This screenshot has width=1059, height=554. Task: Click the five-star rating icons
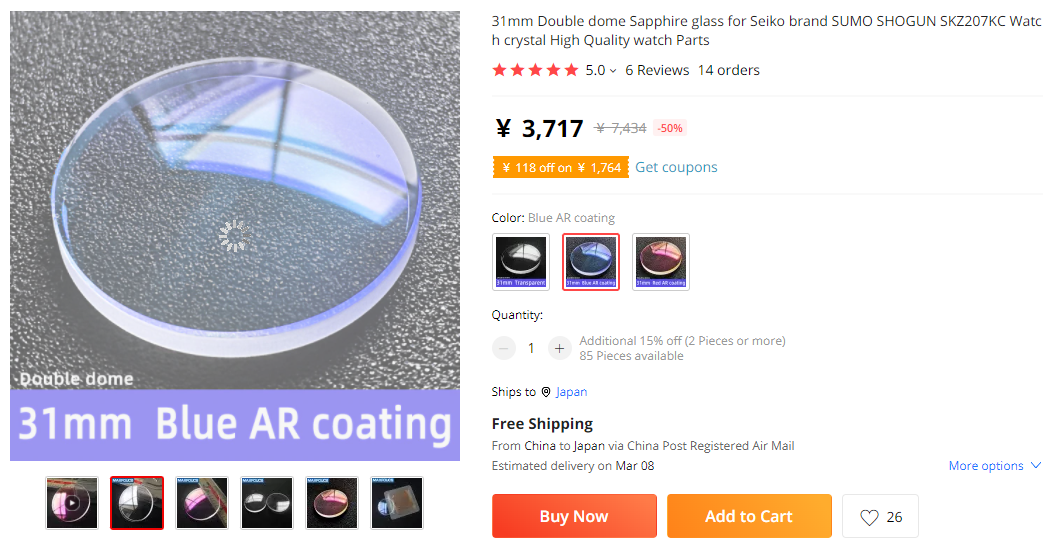click(x=536, y=70)
